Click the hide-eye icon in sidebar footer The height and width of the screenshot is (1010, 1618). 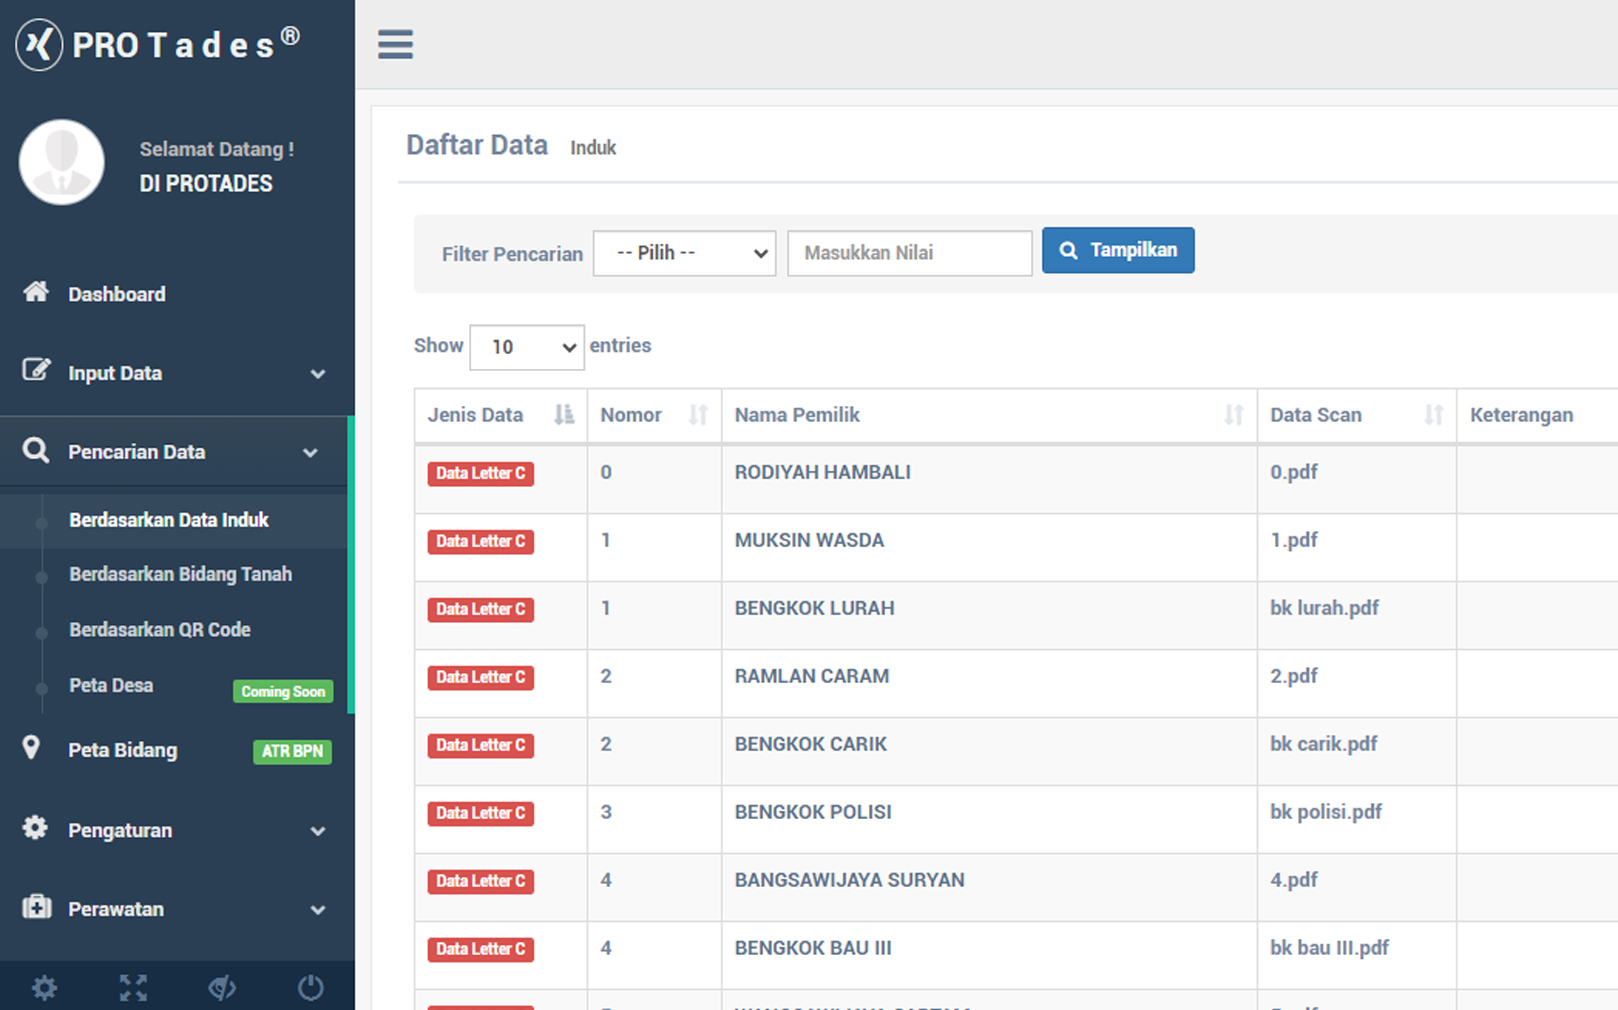pos(222,988)
